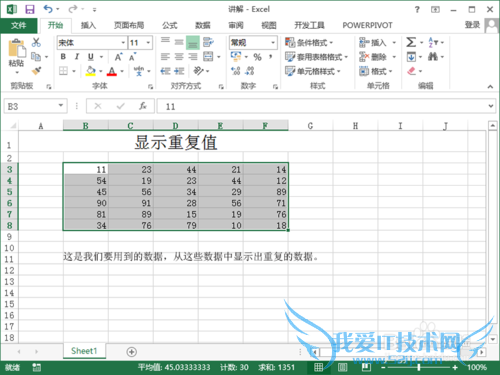Click the Merge and Center icon
This screenshot has width=500, height=375.
pos(208,57)
